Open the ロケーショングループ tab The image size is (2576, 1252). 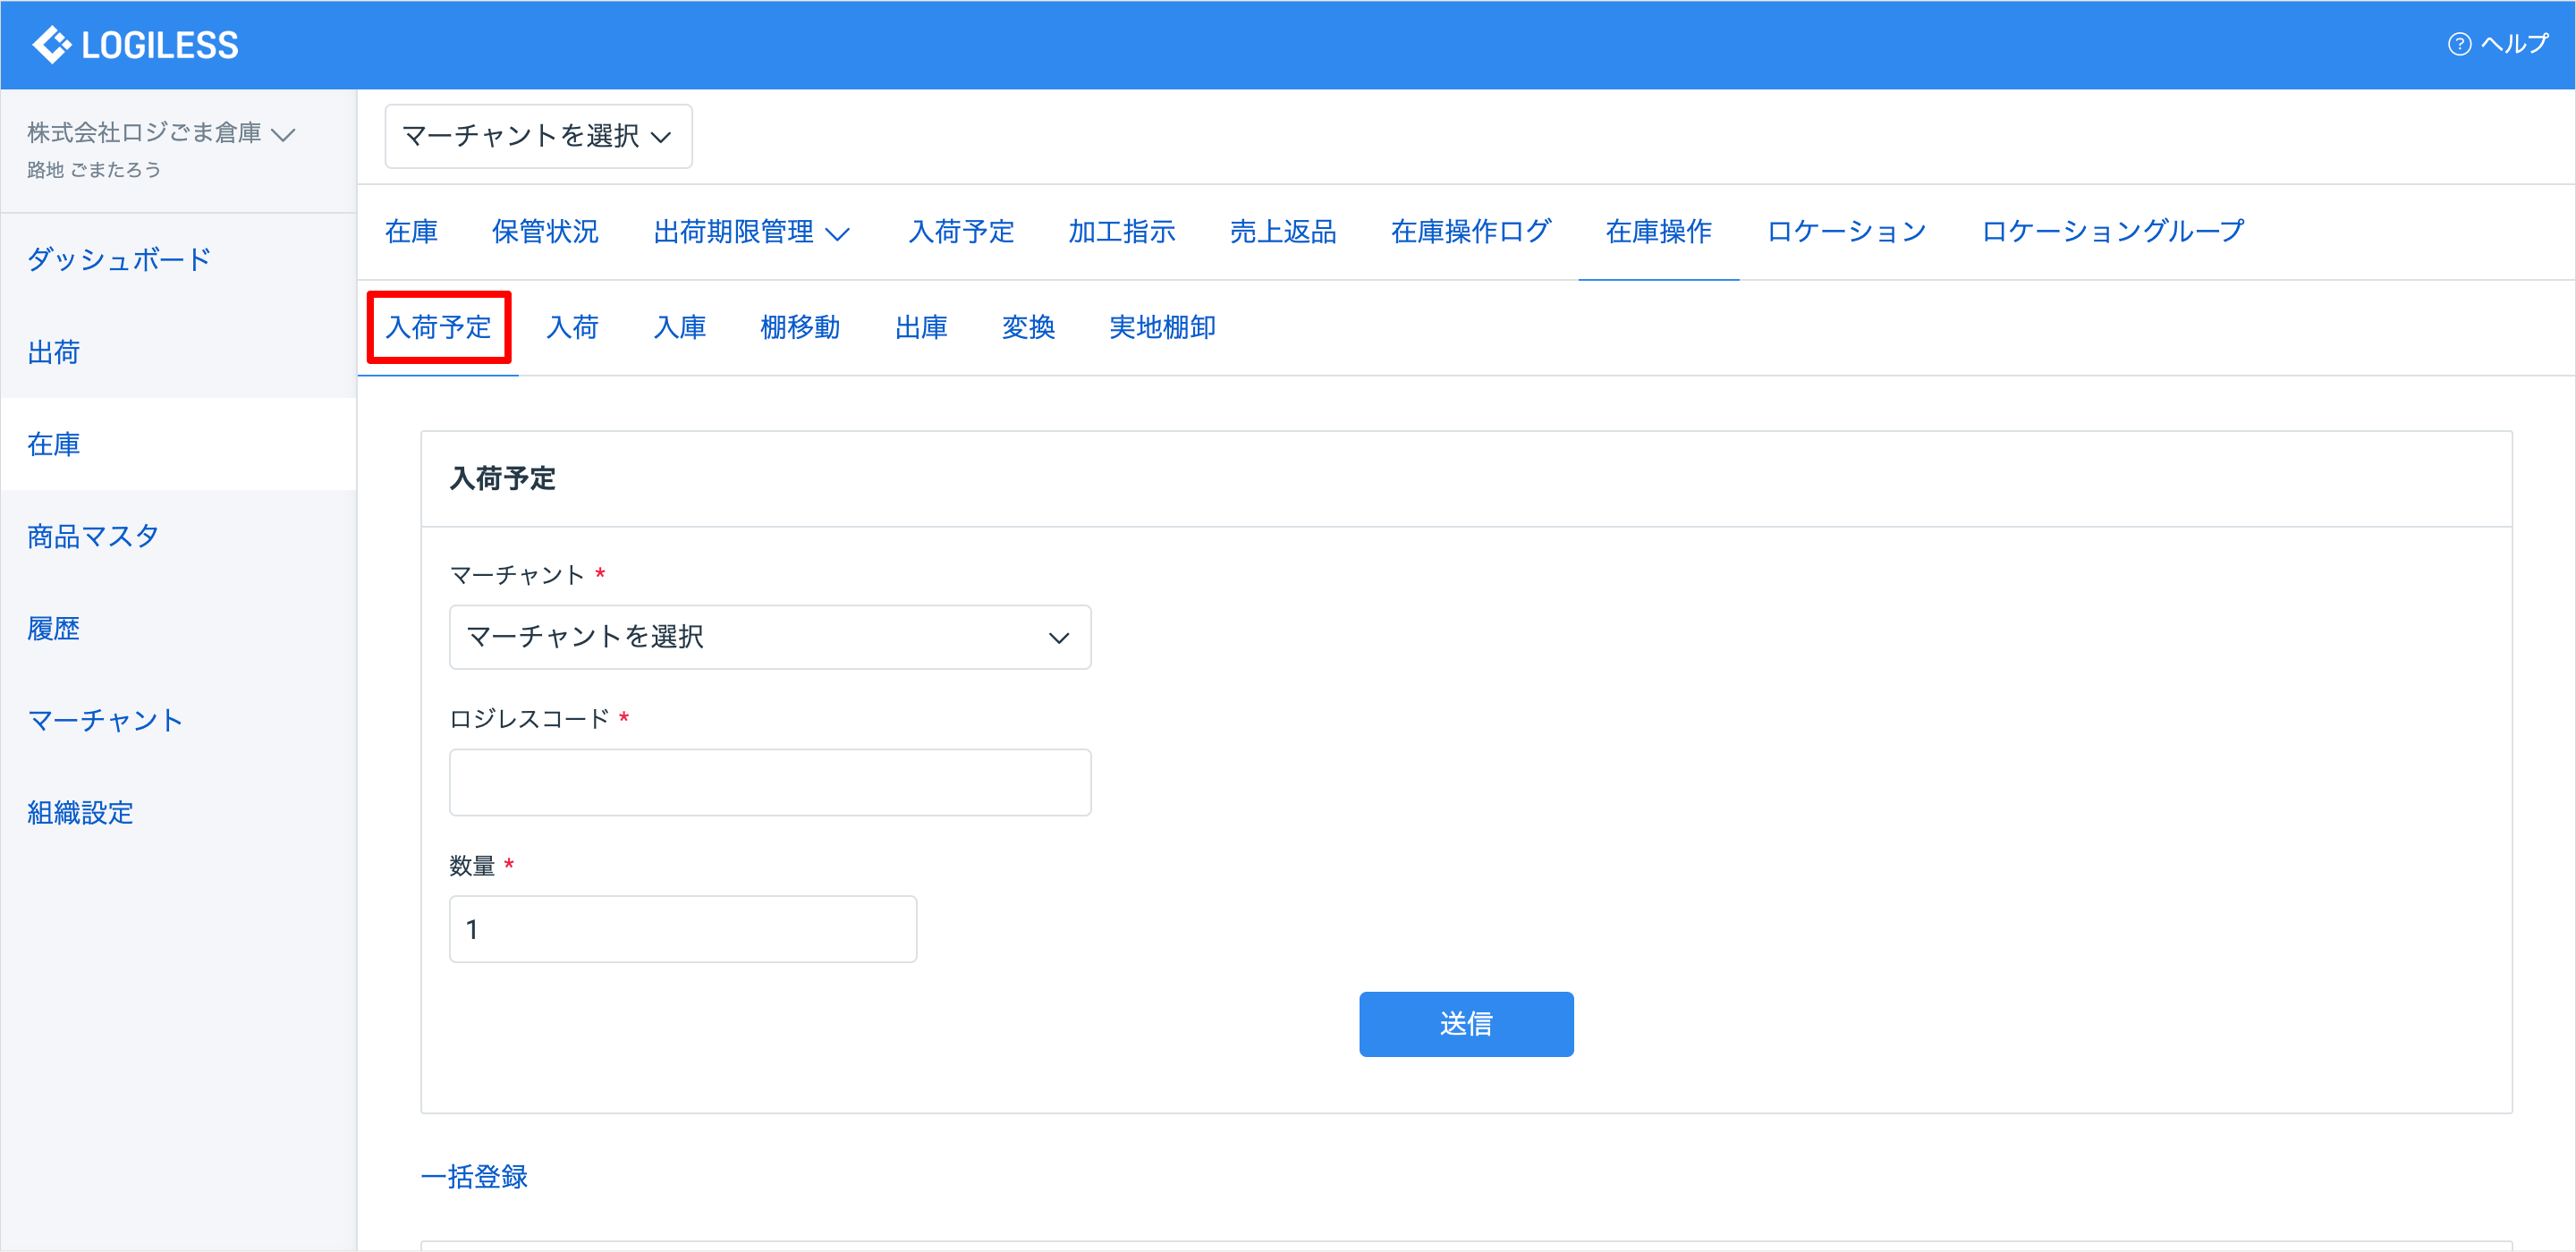point(2113,232)
